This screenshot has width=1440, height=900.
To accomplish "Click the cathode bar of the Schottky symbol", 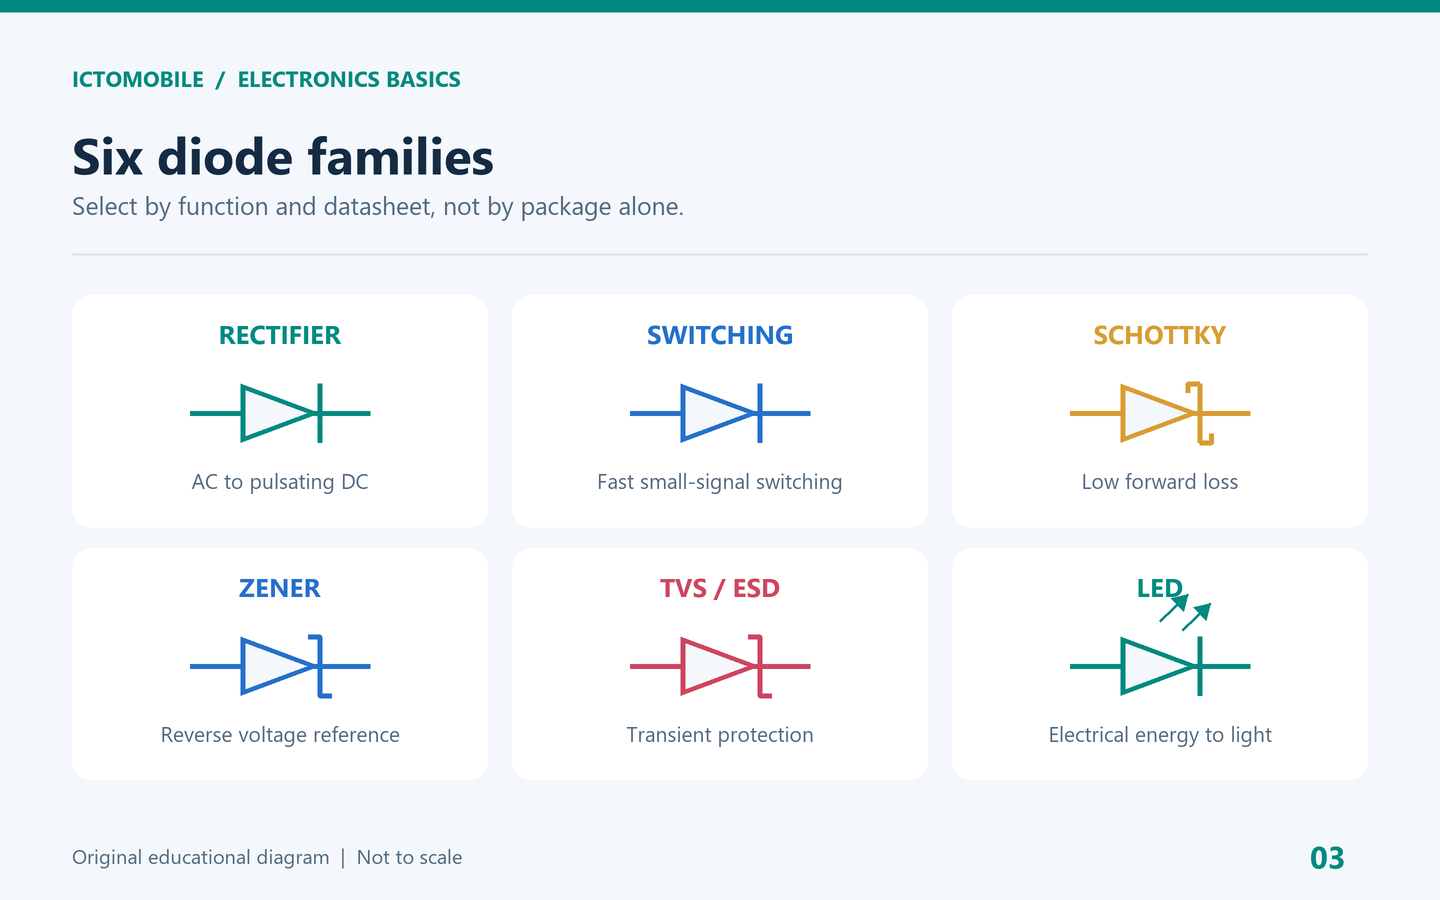I will tap(1200, 413).
